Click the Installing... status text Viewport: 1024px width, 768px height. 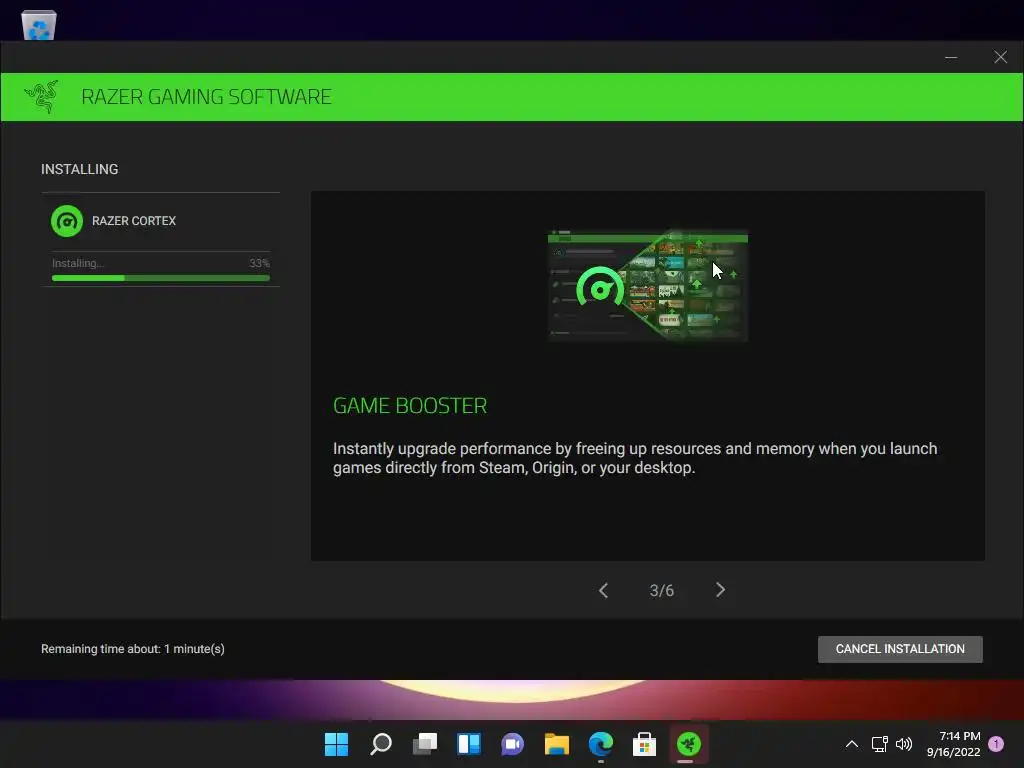click(78, 263)
